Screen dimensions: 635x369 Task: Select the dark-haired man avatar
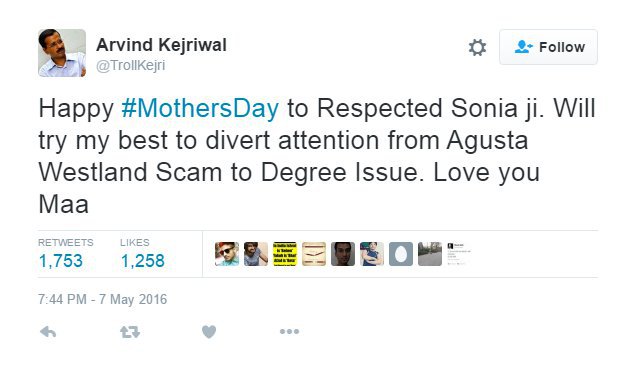pos(343,254)
